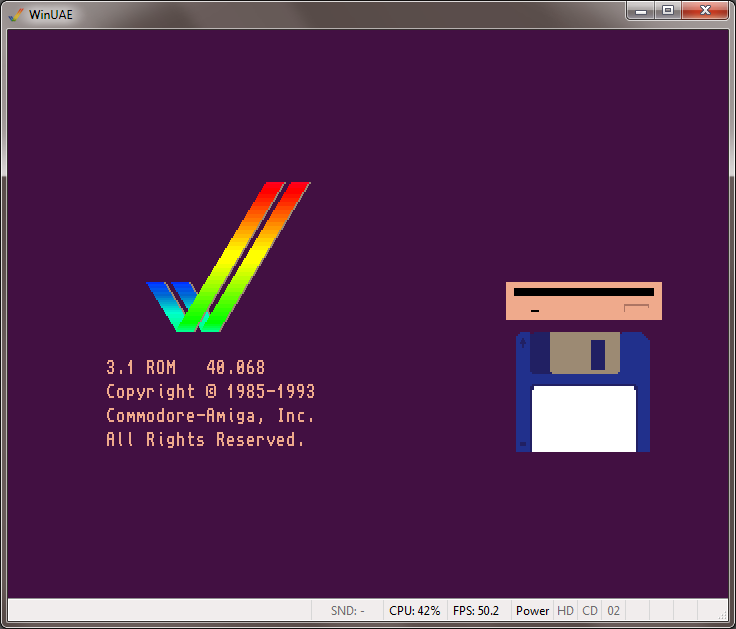Click the resize grip in status bar corner
Screen dimensions: 736x629
click(x=723, y=615)
